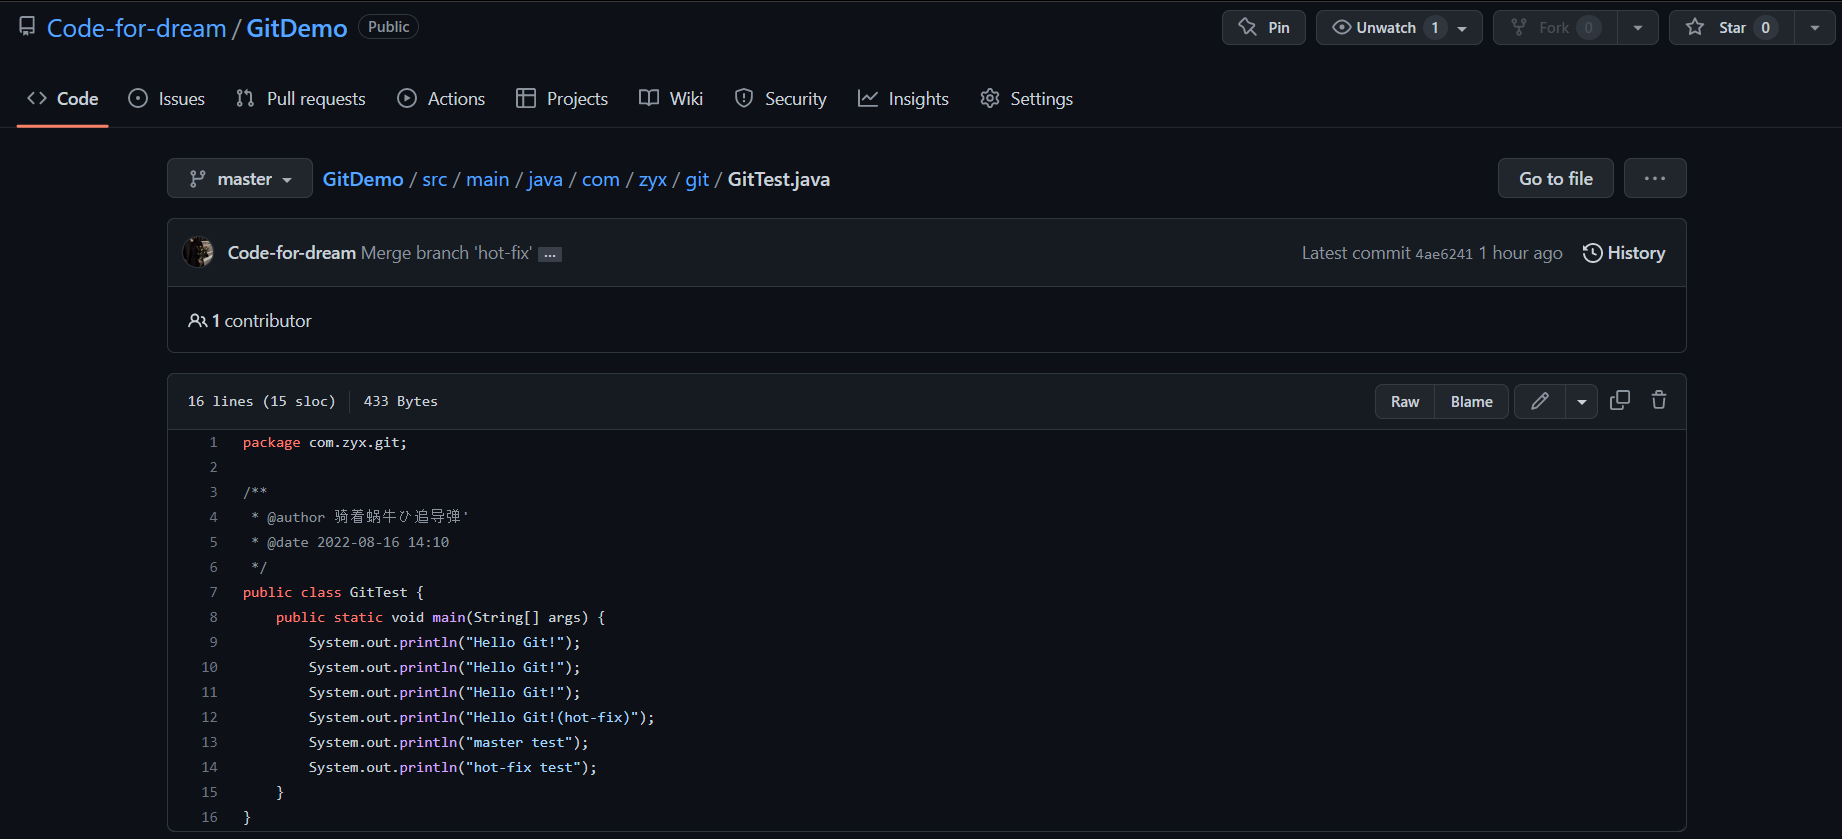
Task: Switch to the Code tab
Action: point(63,98)
